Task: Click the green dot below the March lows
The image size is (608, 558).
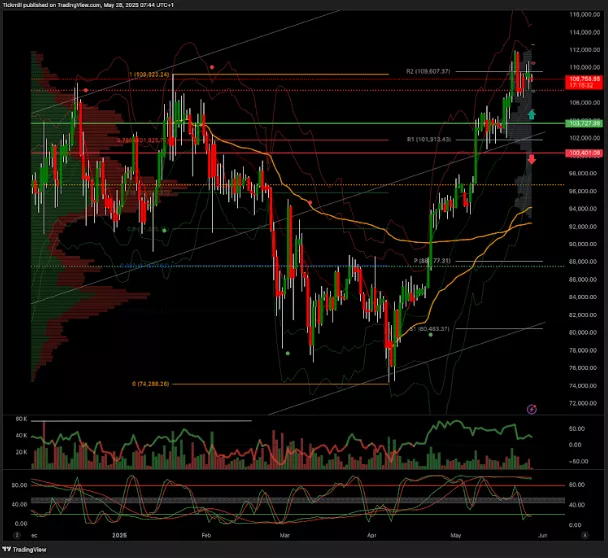Action: point(287,352)
